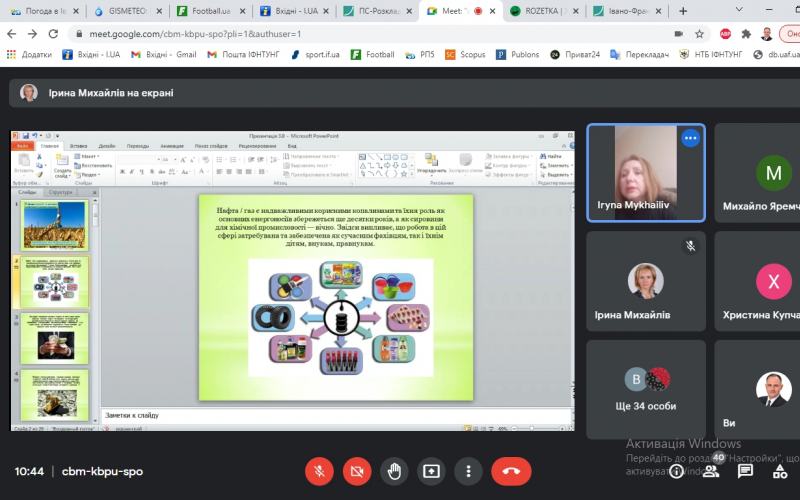Open the Activities shapes icon
This screenshot has height=500, width=800.
pyautogui.click(x=780, y=471)
